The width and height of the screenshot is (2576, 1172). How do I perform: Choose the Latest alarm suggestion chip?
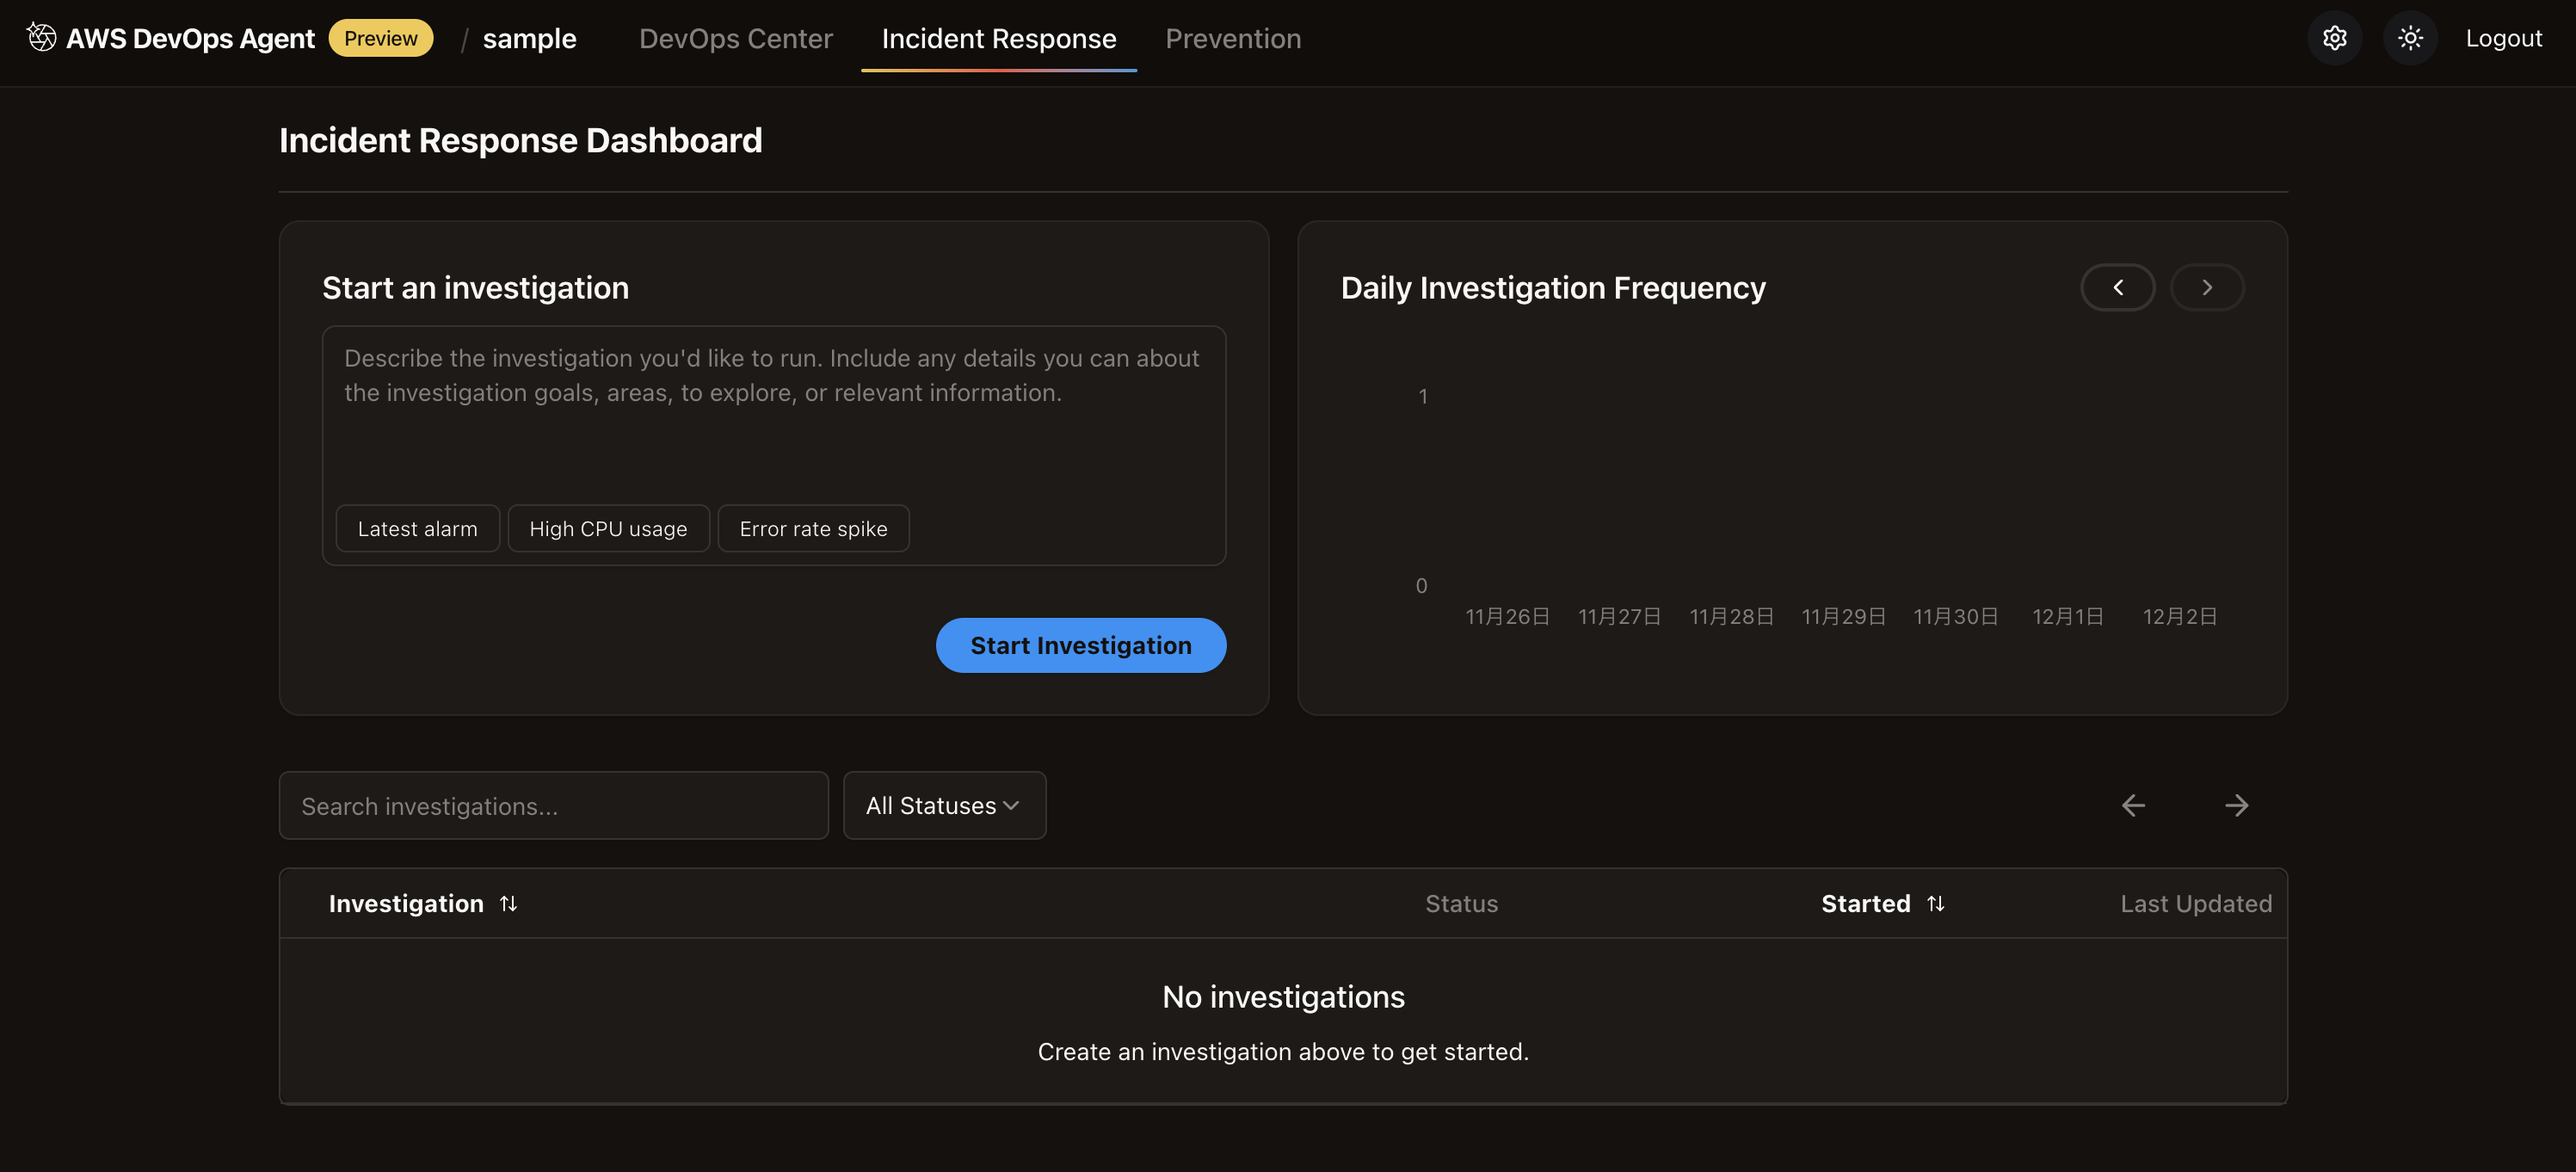pyautogui.click(x=417, y=529)
